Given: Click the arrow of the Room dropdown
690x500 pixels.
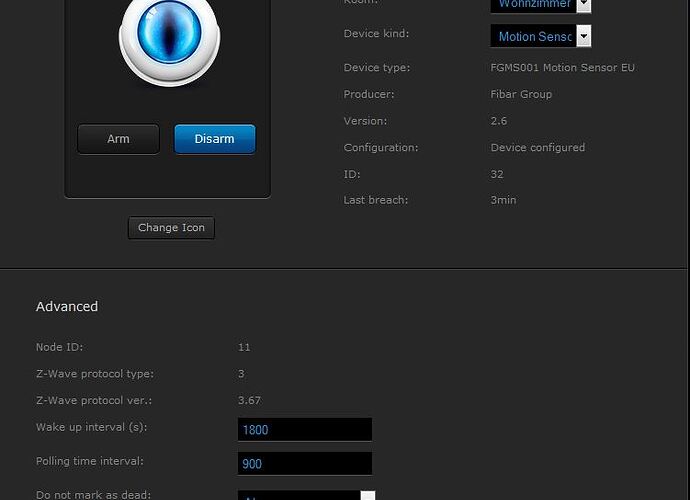Looking at the screenshot, I should [x=584, y=5].
